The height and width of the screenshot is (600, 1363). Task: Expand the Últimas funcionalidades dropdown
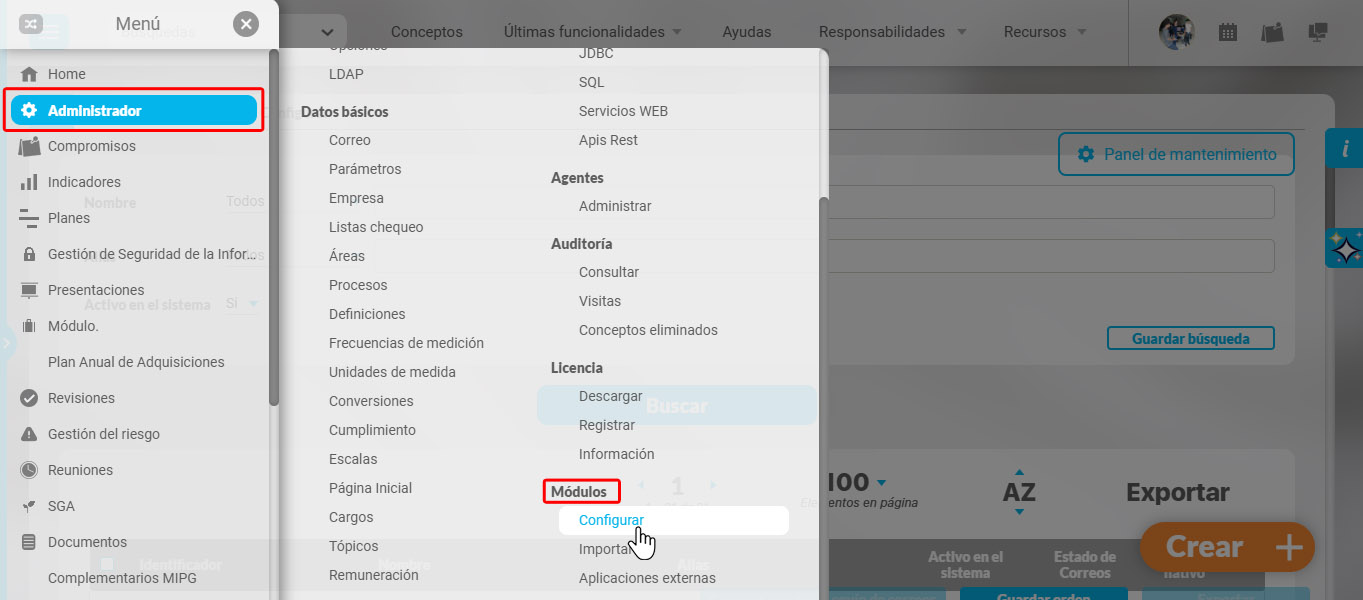pos(593,32)
